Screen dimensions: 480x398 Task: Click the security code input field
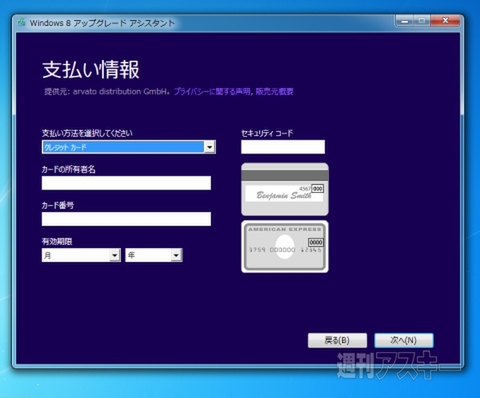pyautogui.click(x=283, y=147)
